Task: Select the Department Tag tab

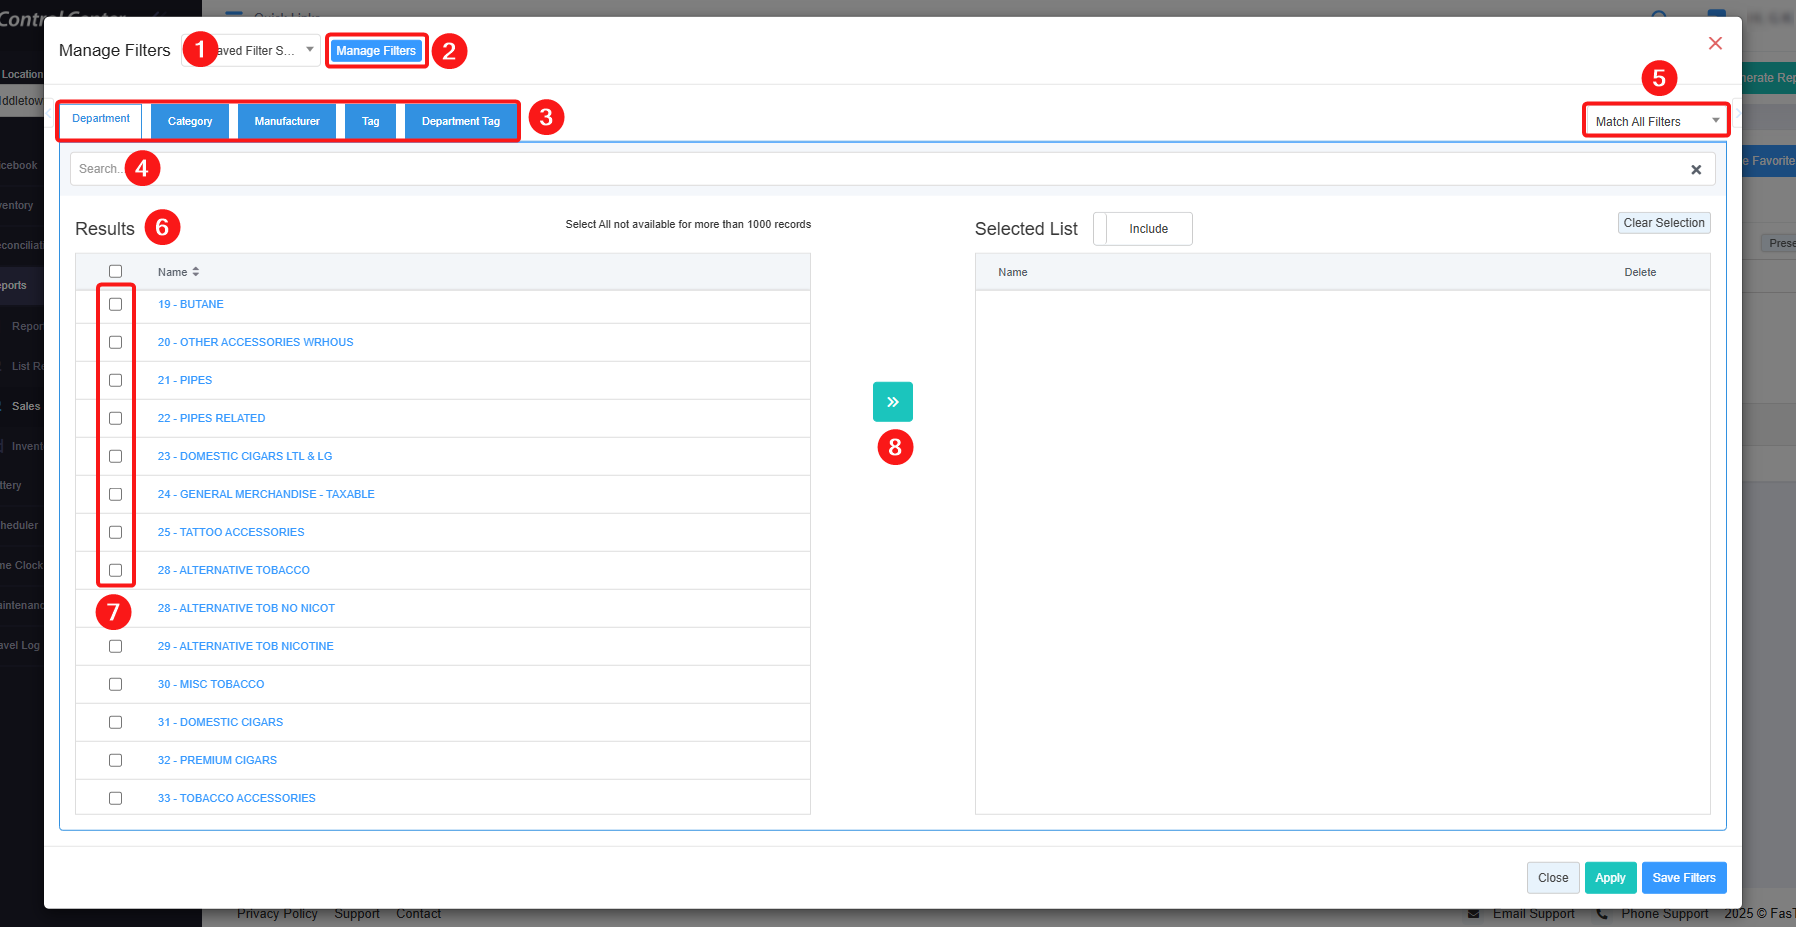Action: click(x=460, y=121)
